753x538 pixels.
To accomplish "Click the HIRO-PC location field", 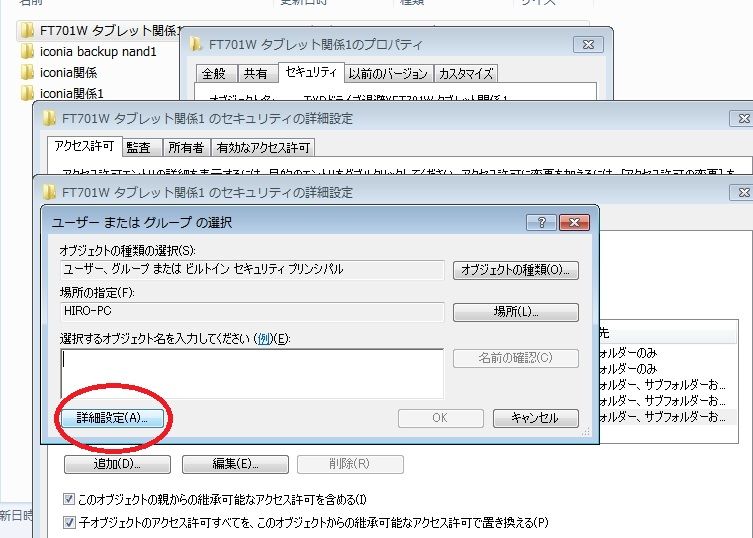I will pyautogui.click(x=252, y=311).
